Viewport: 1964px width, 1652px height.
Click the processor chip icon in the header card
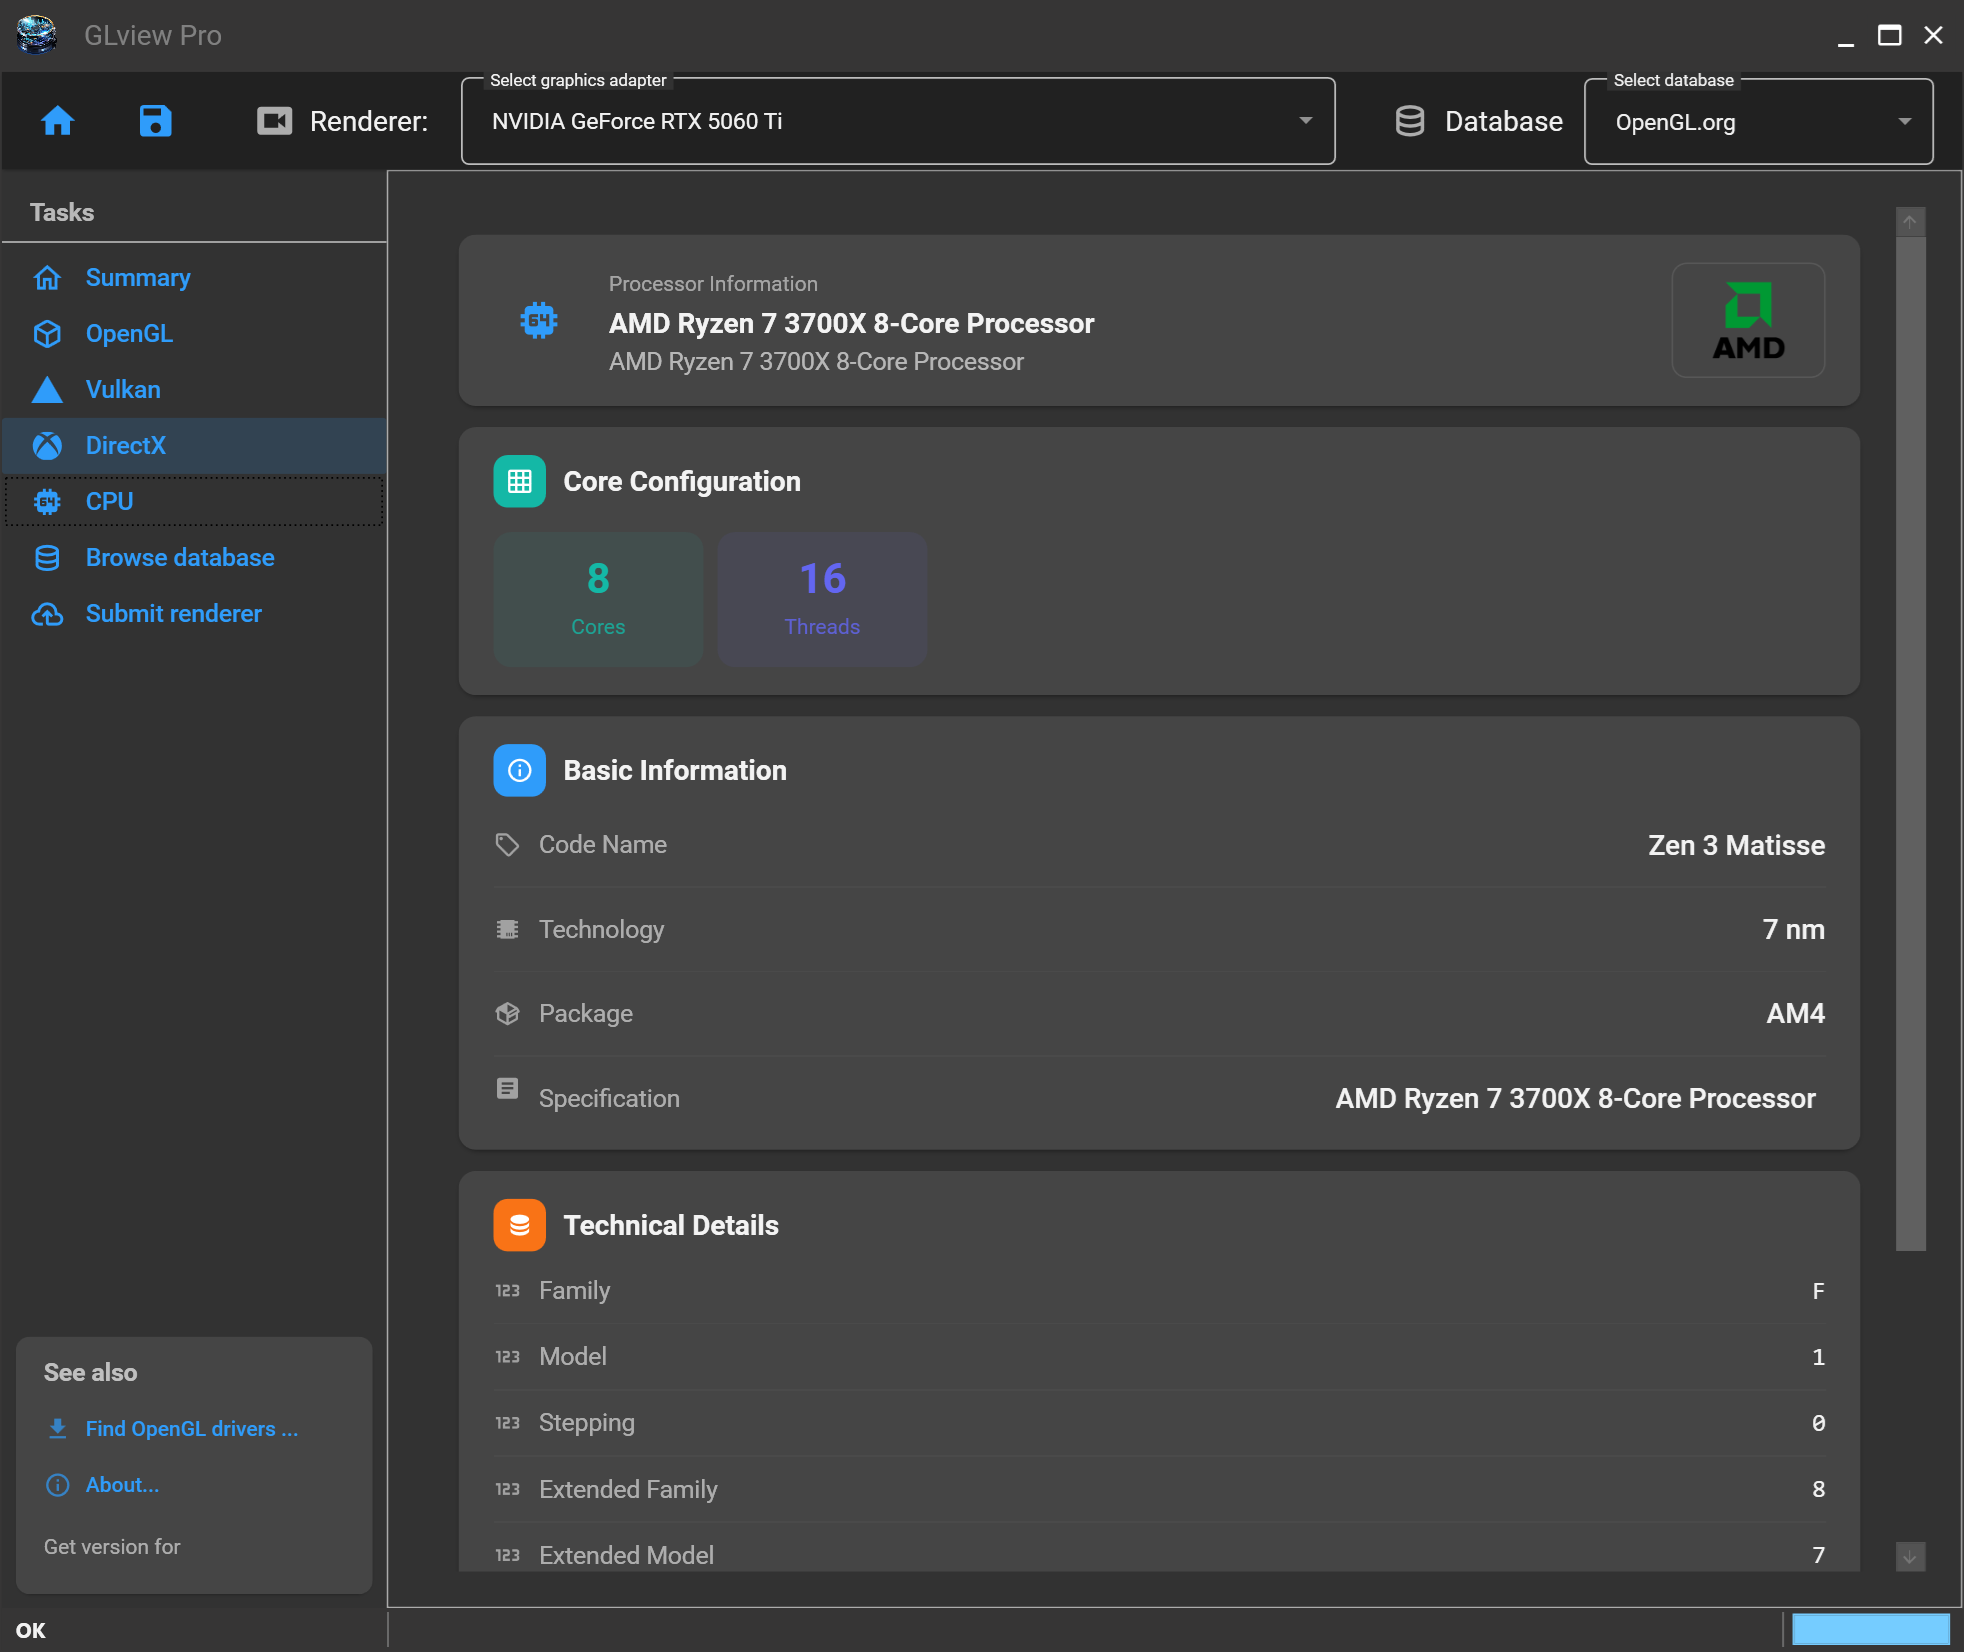coord(539,320)
